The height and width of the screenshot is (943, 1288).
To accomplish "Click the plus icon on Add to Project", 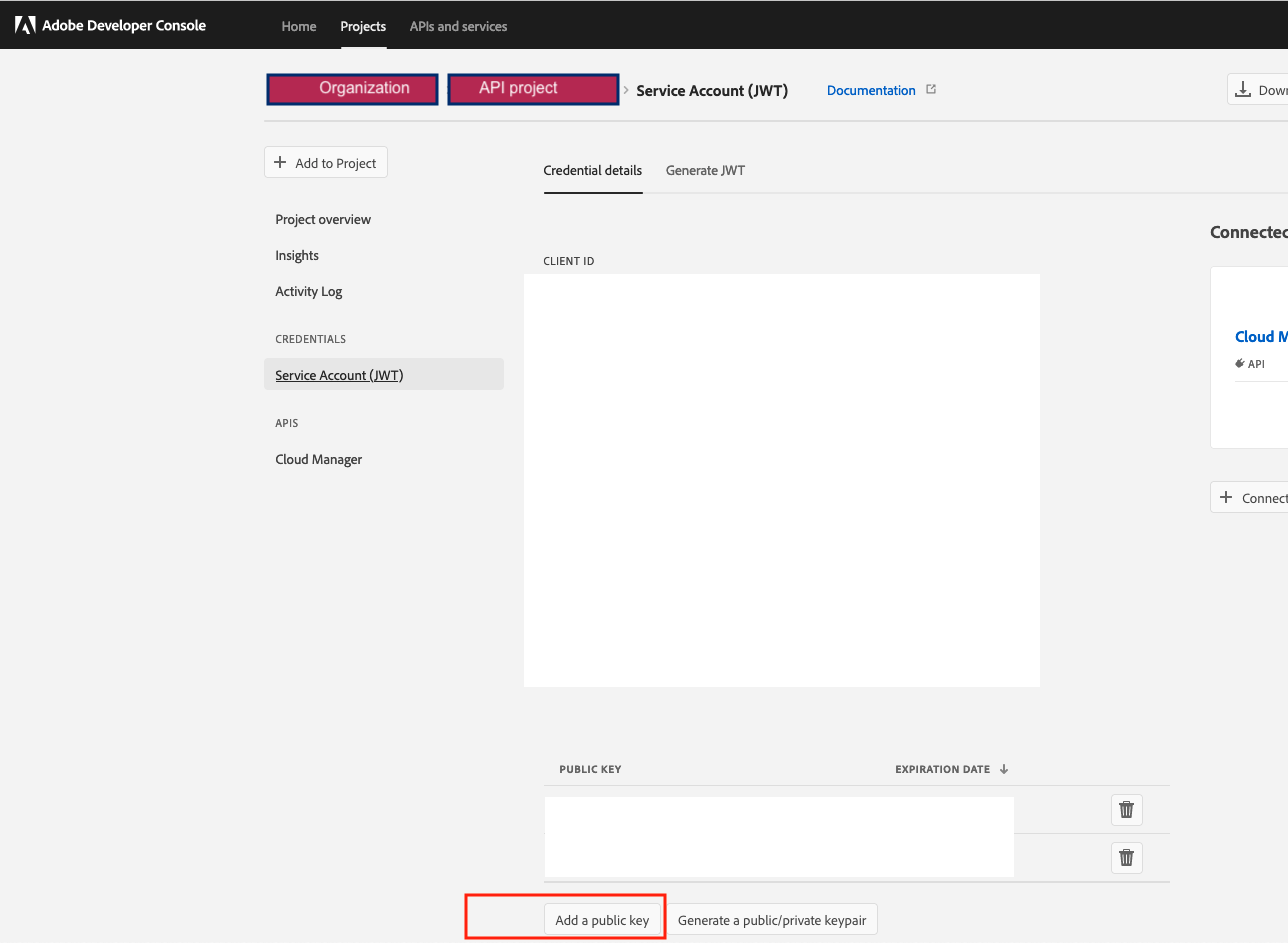I will [279, 162].
